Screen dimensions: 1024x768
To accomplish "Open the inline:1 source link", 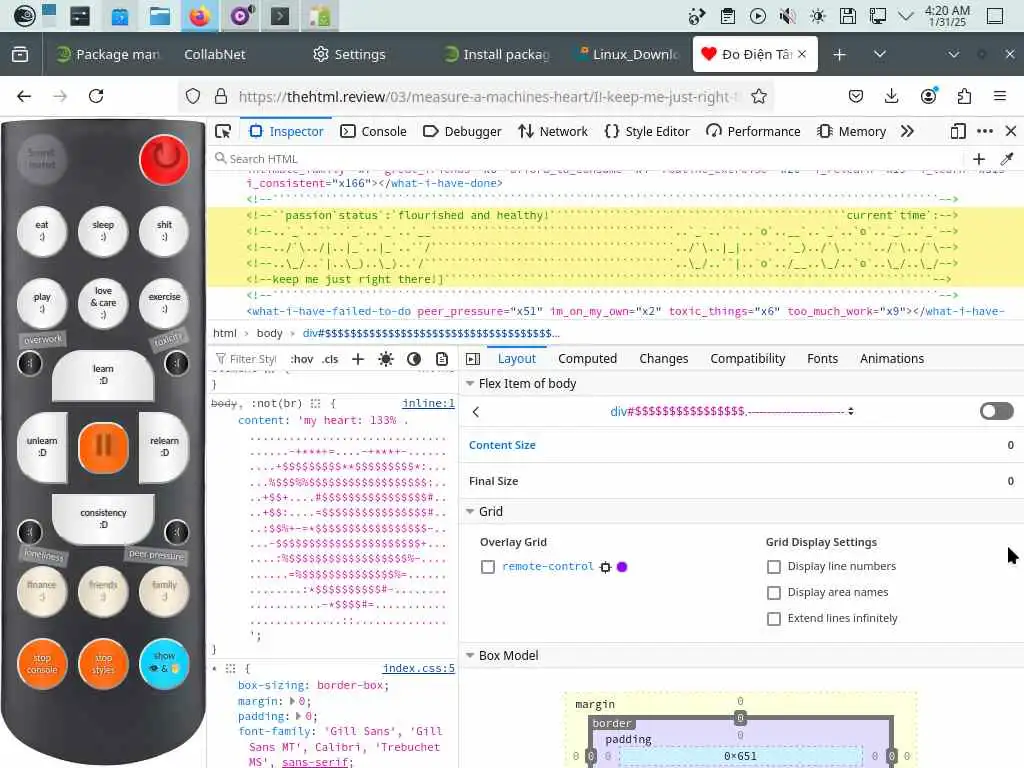I will coord(428,403).
